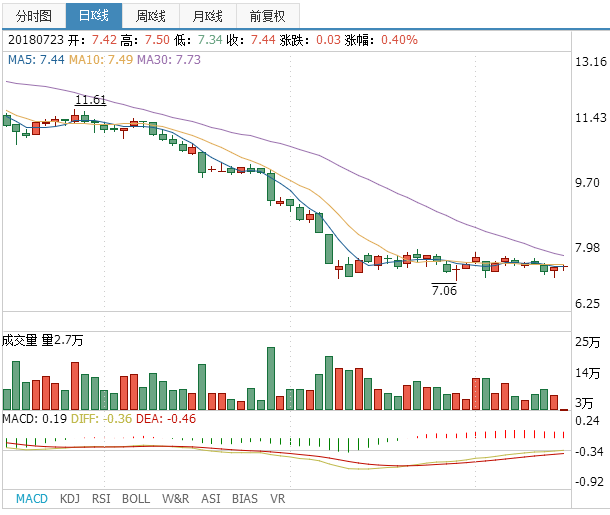Switch to the 分时图 tab
Viewport: 610px width, 515px height.
click(x=34, y=16)
